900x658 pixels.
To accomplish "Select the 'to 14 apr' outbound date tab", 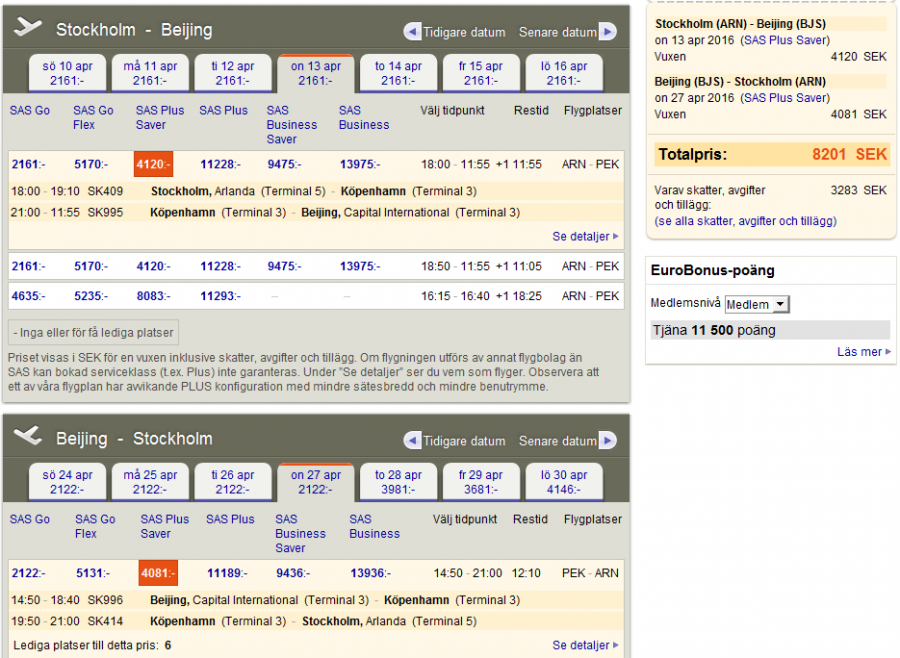I will tap(398, 73).
